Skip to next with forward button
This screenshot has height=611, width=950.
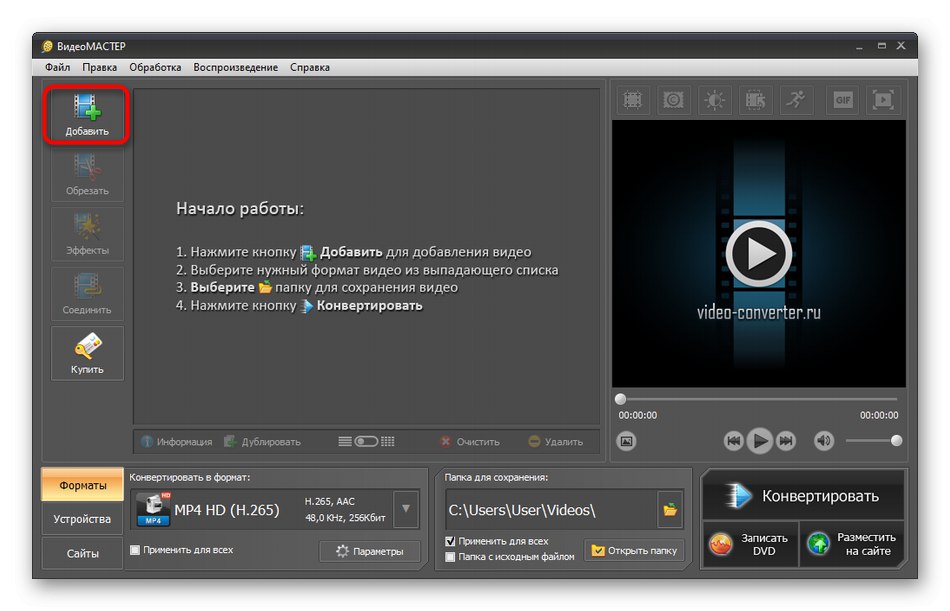(x=786, y=441)
